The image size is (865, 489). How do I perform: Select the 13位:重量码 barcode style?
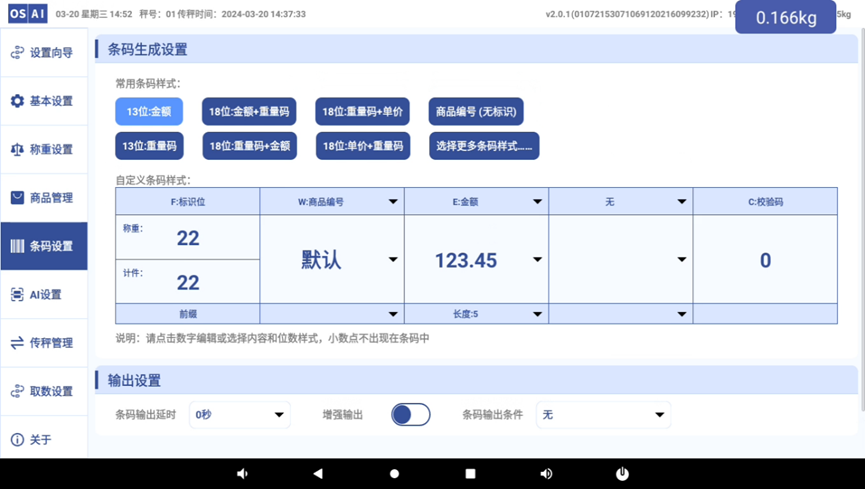tap(149, 146)
